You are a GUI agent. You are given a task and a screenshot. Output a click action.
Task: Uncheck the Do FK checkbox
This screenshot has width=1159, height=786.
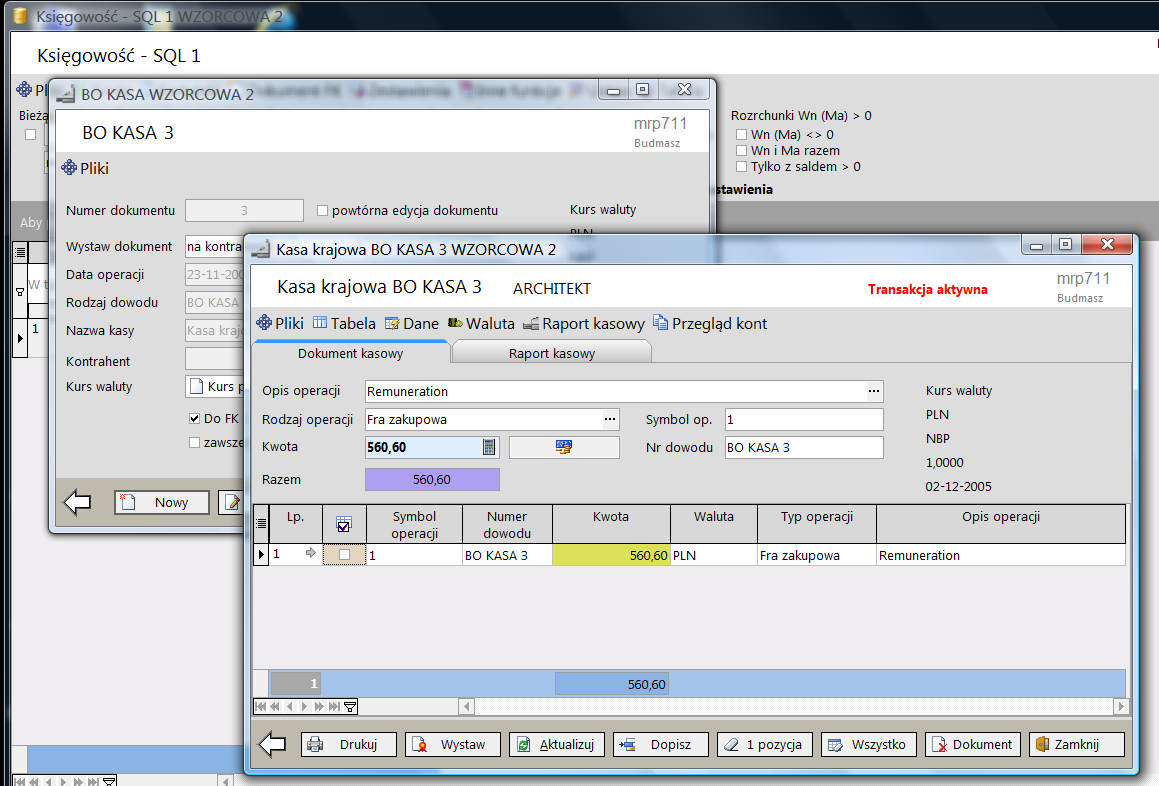[194, 419]
